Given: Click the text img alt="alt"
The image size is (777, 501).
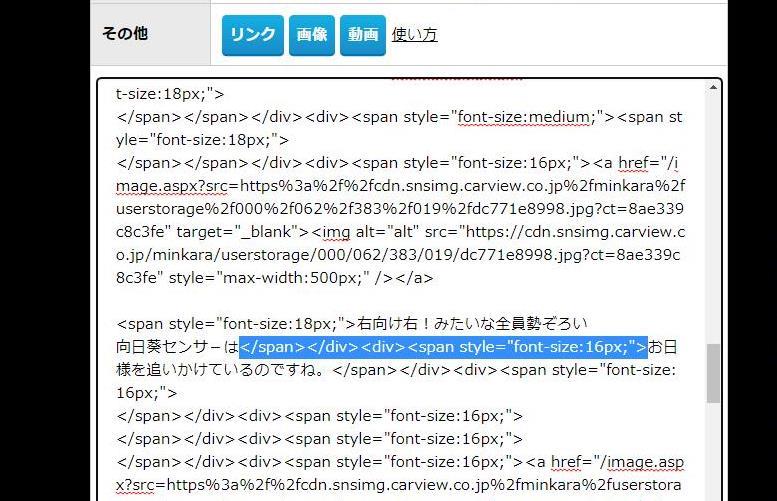Looking at the screenshot, I should (x=371, y=232).
